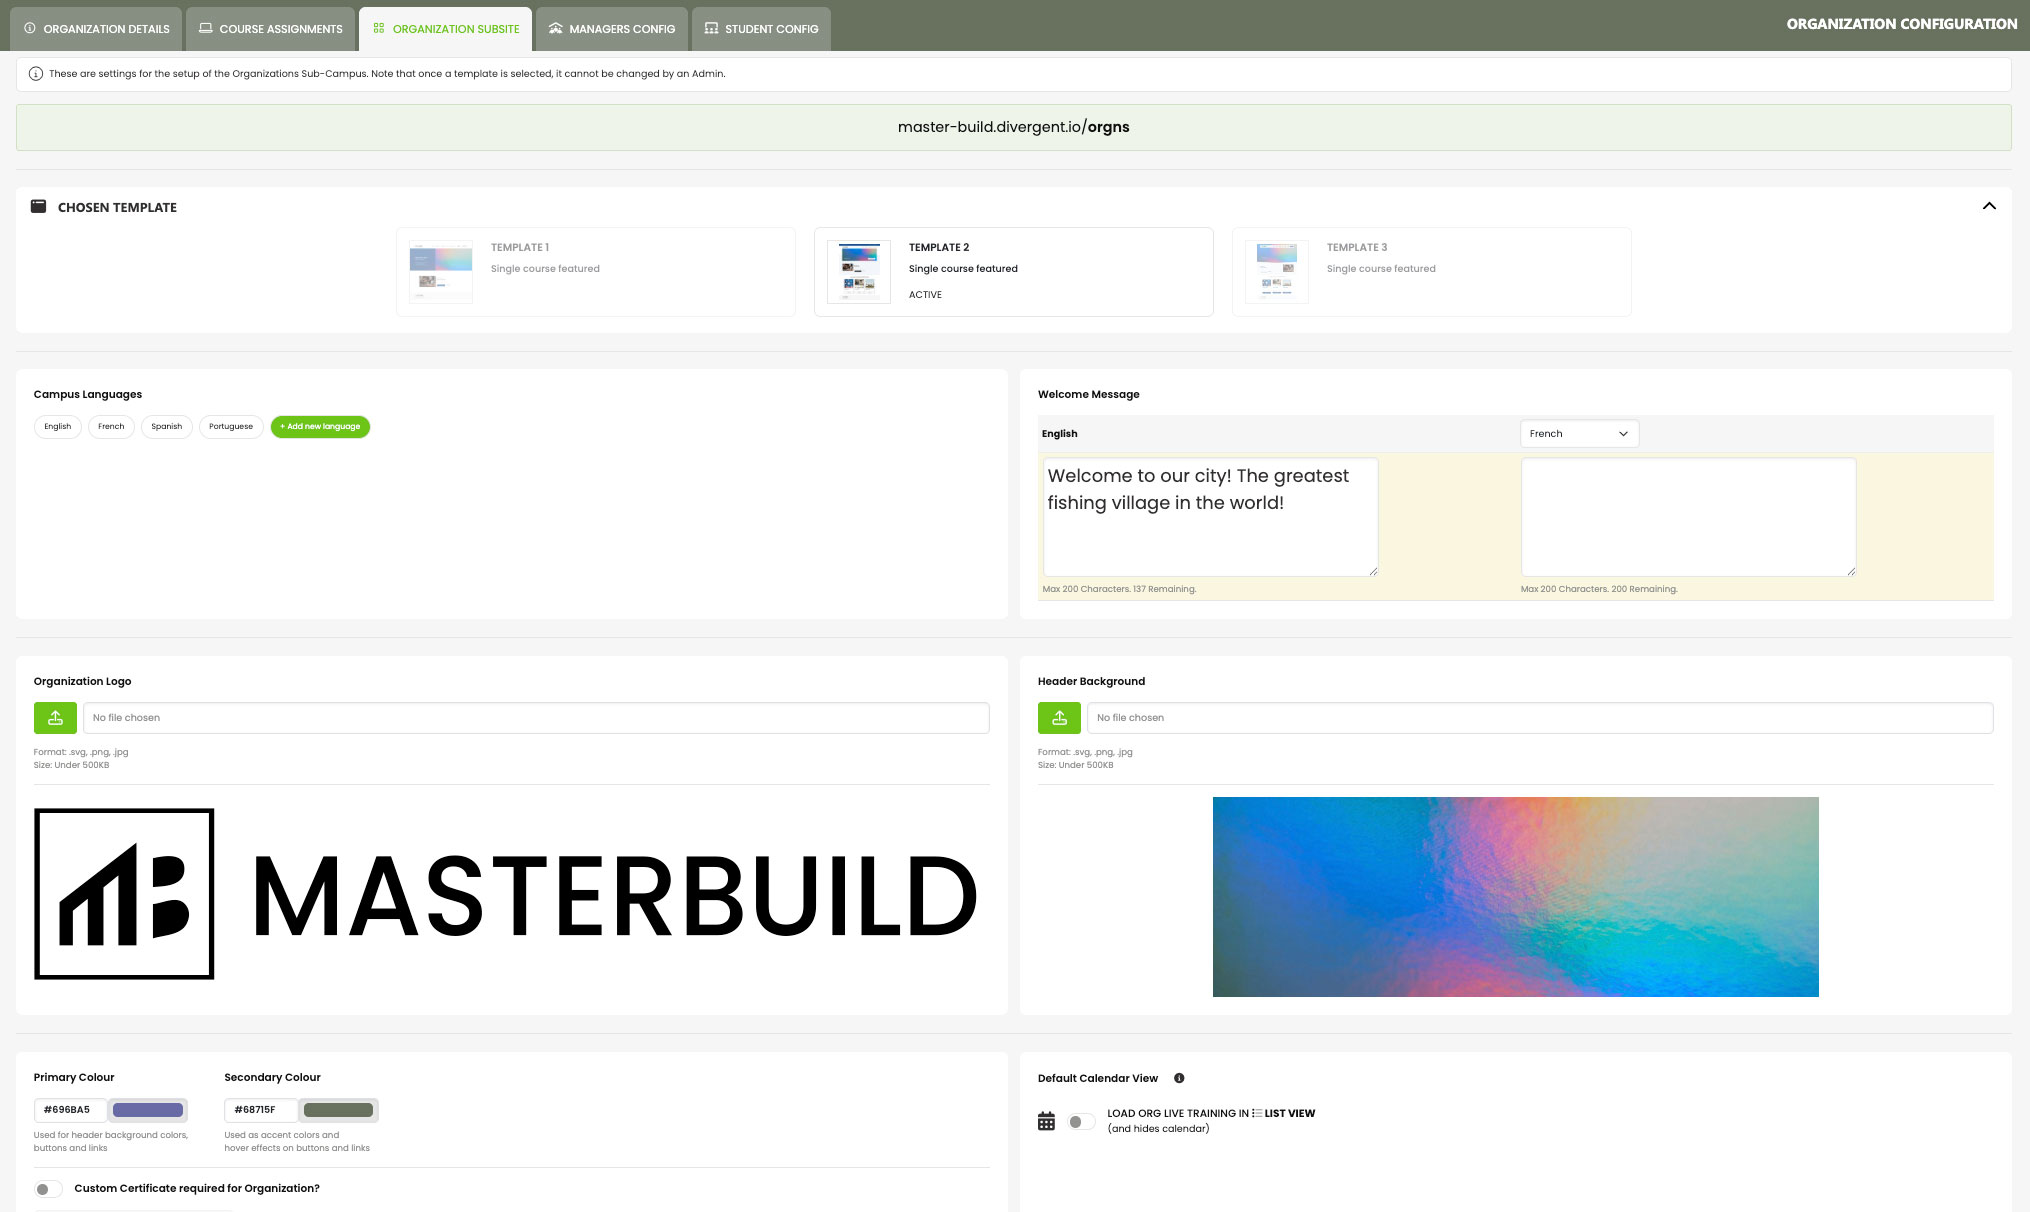The height and width of the screenshot is (1212, 2030).
Task: Click the grid icon on the Organization Subsite tab
Action: pyautogui.click(x=377, y=28)
